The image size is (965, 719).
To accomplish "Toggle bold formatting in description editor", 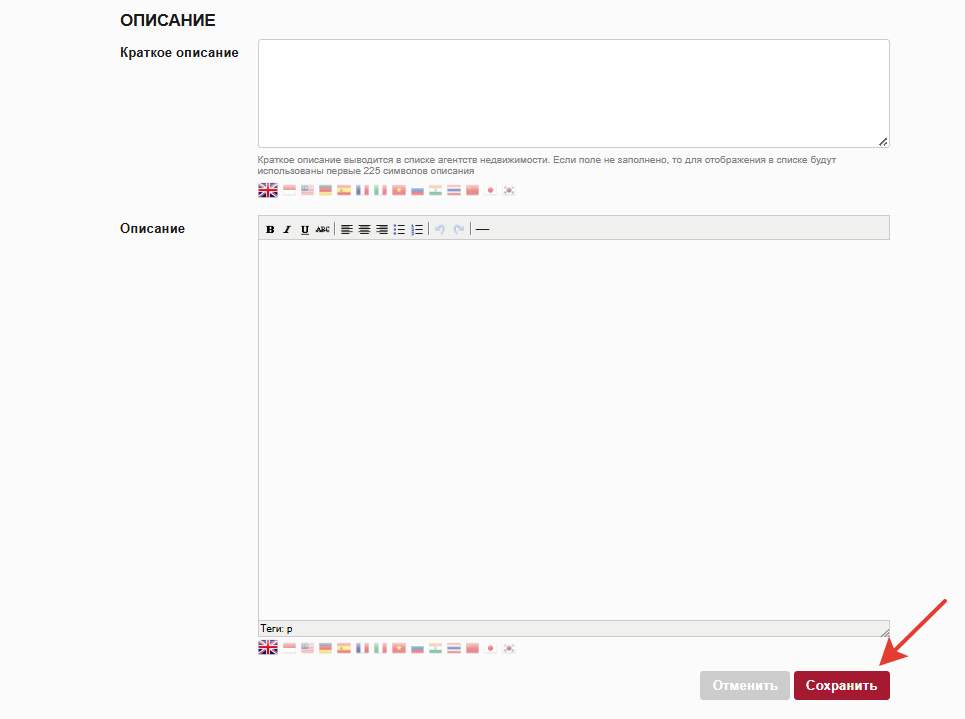I will [270, 229].
